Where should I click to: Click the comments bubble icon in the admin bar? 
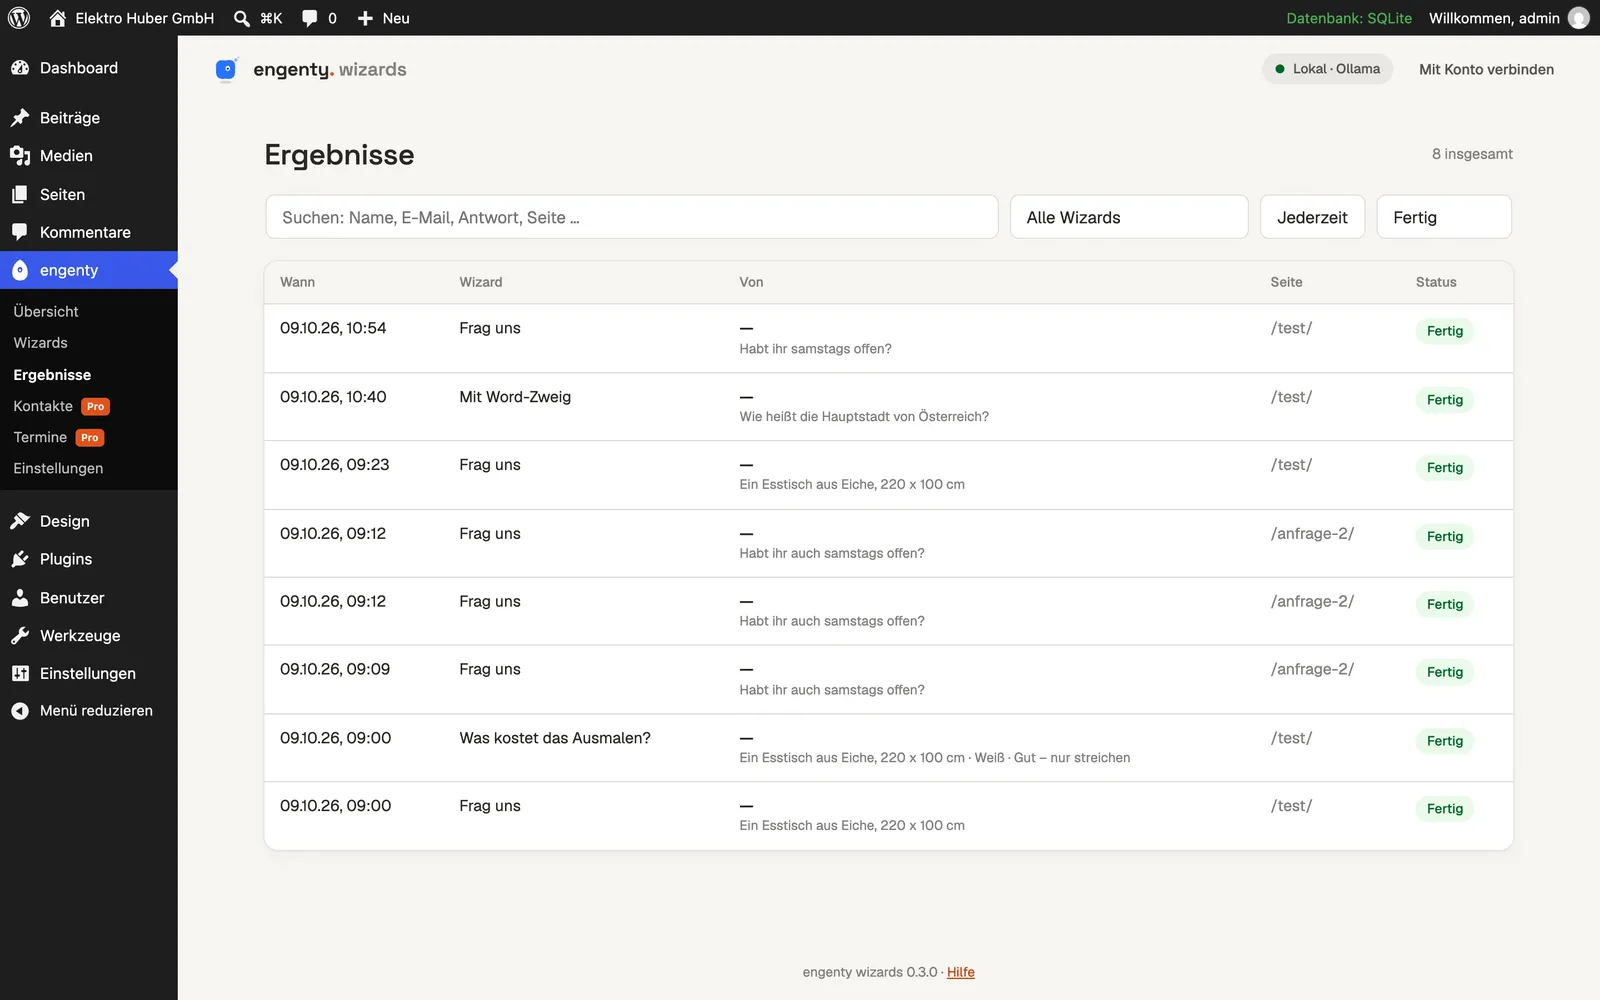click(x=310, y=18)
